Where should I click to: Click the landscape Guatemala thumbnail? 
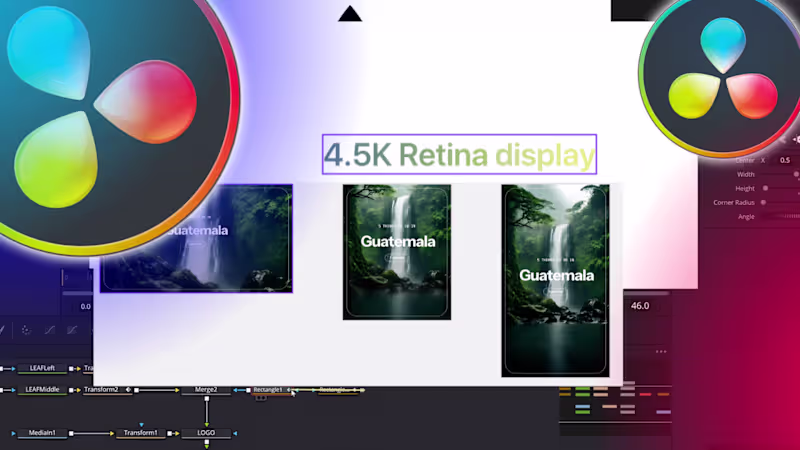196,238
